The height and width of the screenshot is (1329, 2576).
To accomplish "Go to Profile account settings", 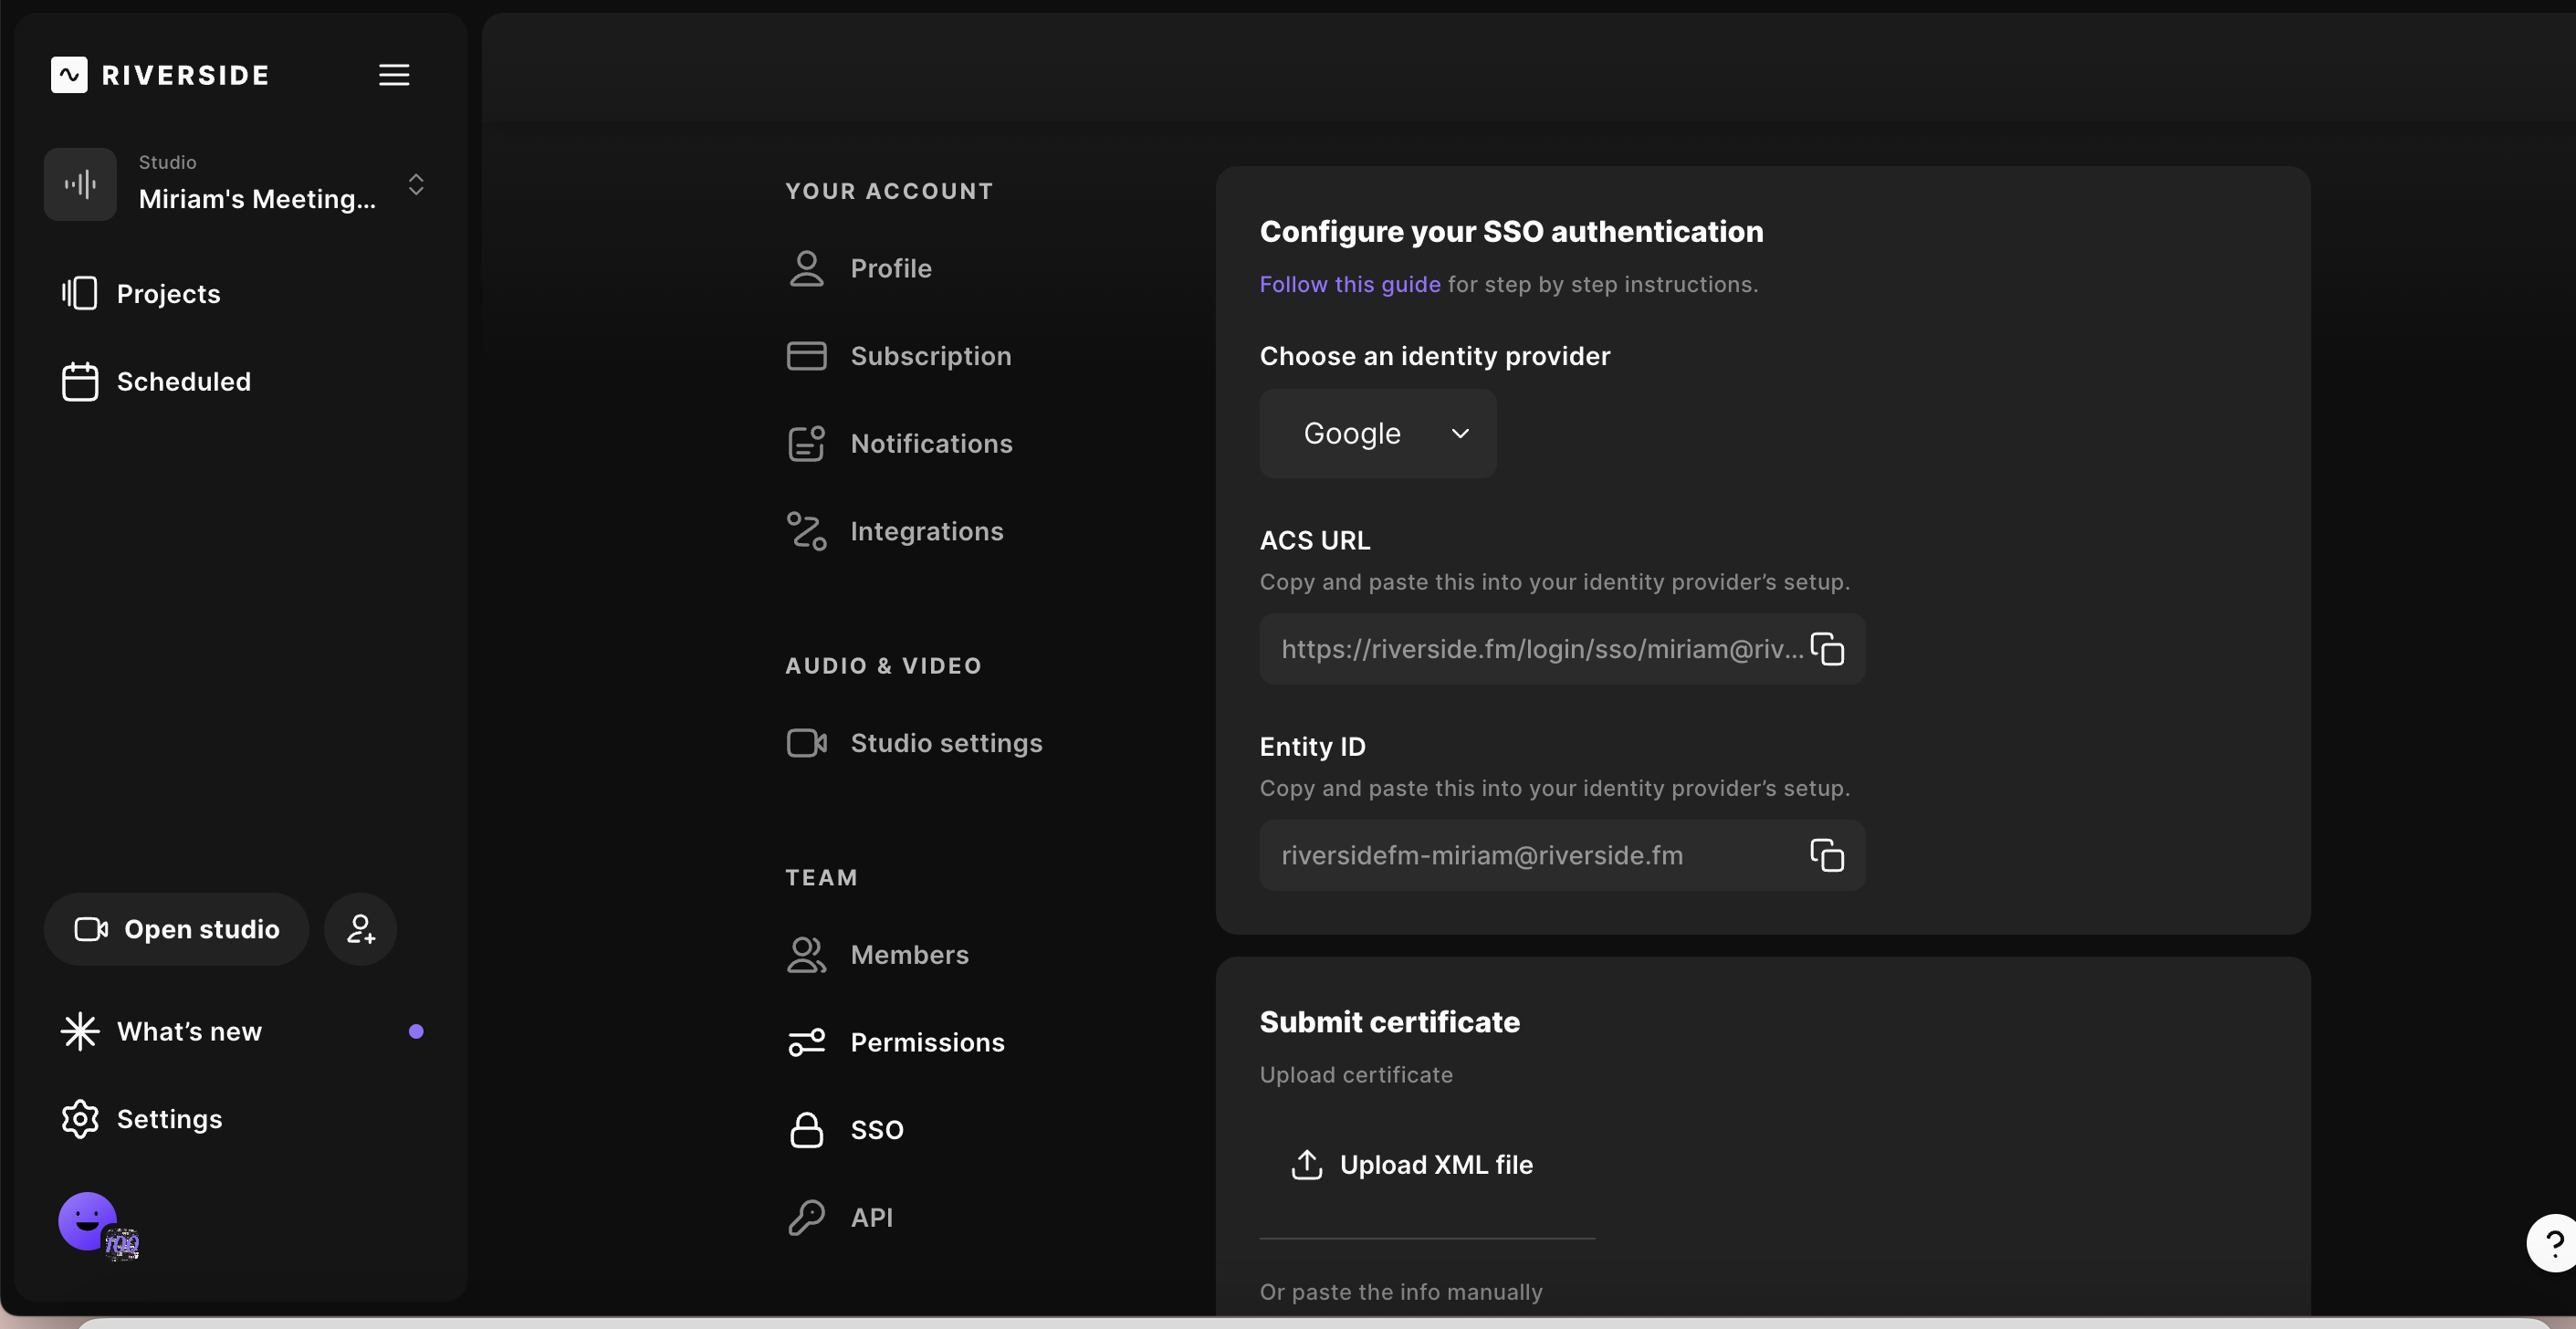I will coord(890,268).
